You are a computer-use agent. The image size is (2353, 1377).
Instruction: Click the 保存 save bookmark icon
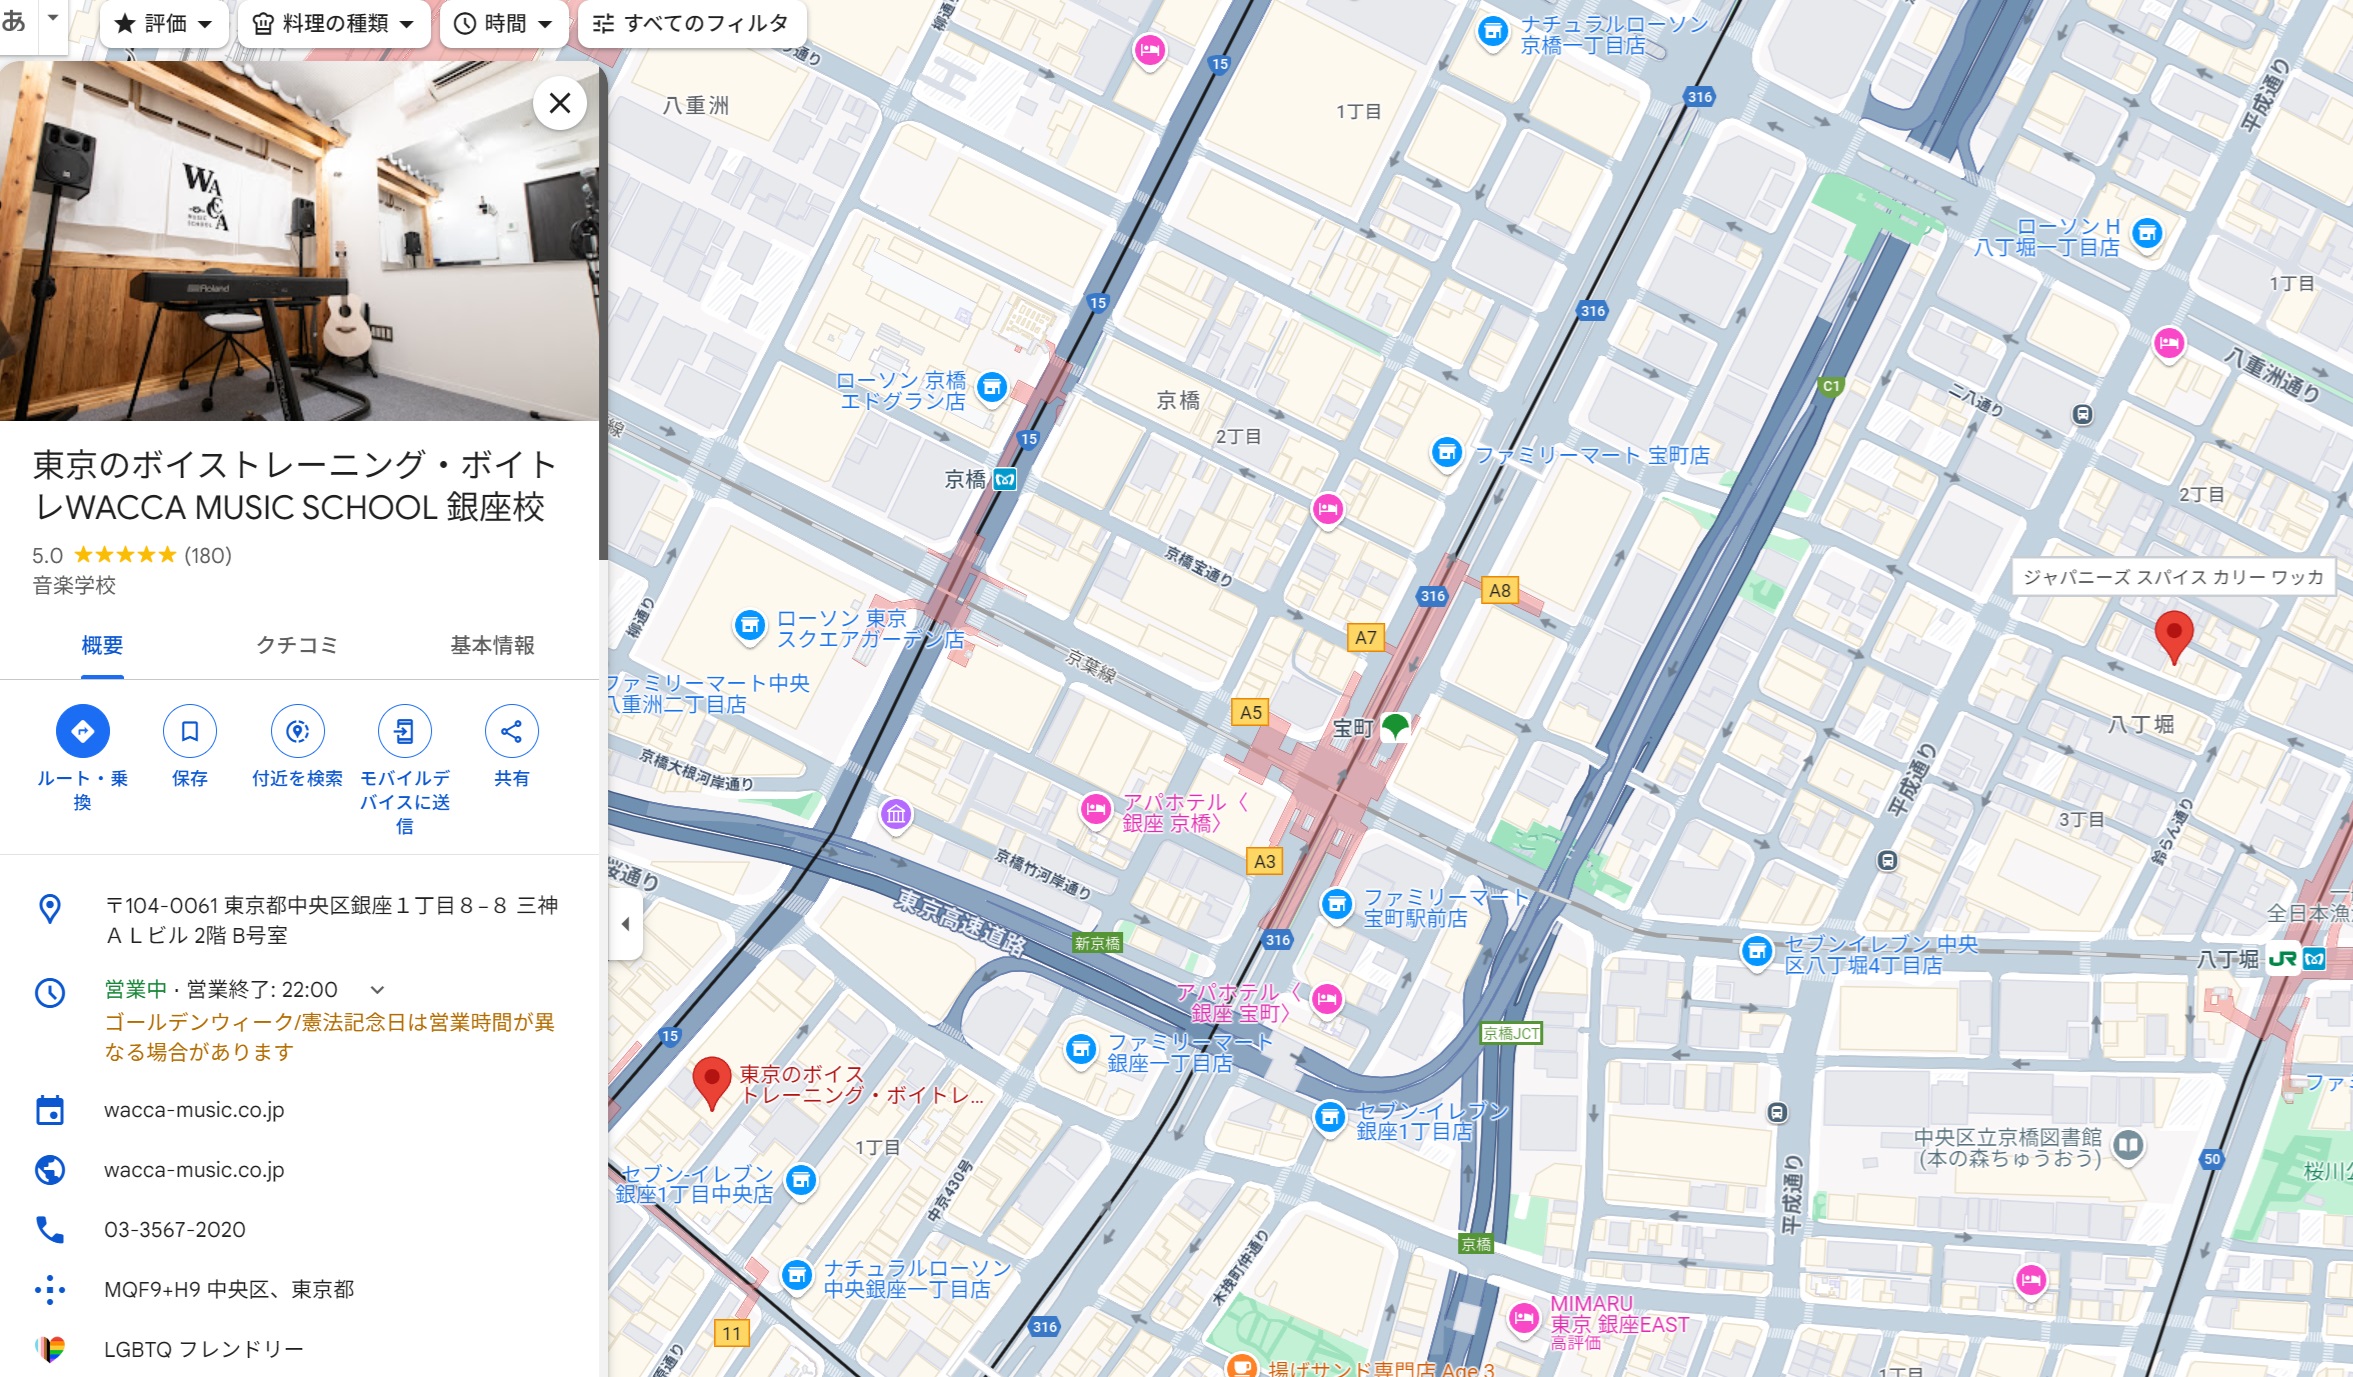click(190, 731)
